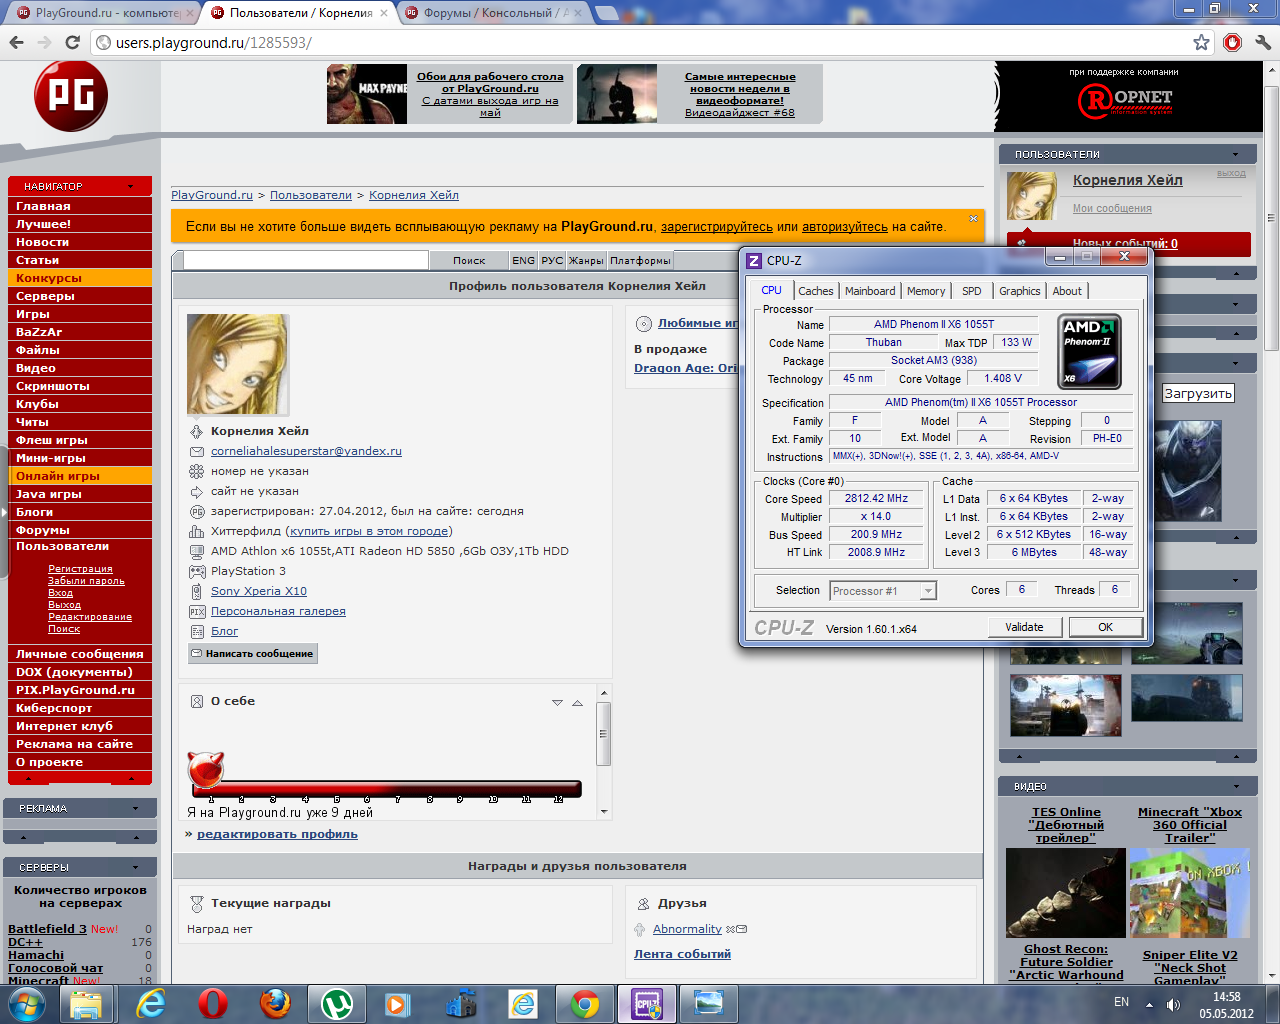1280x1024 pixels.
Task: Click the mail icon next to friend Abnormality
Action: coord(741,929)
